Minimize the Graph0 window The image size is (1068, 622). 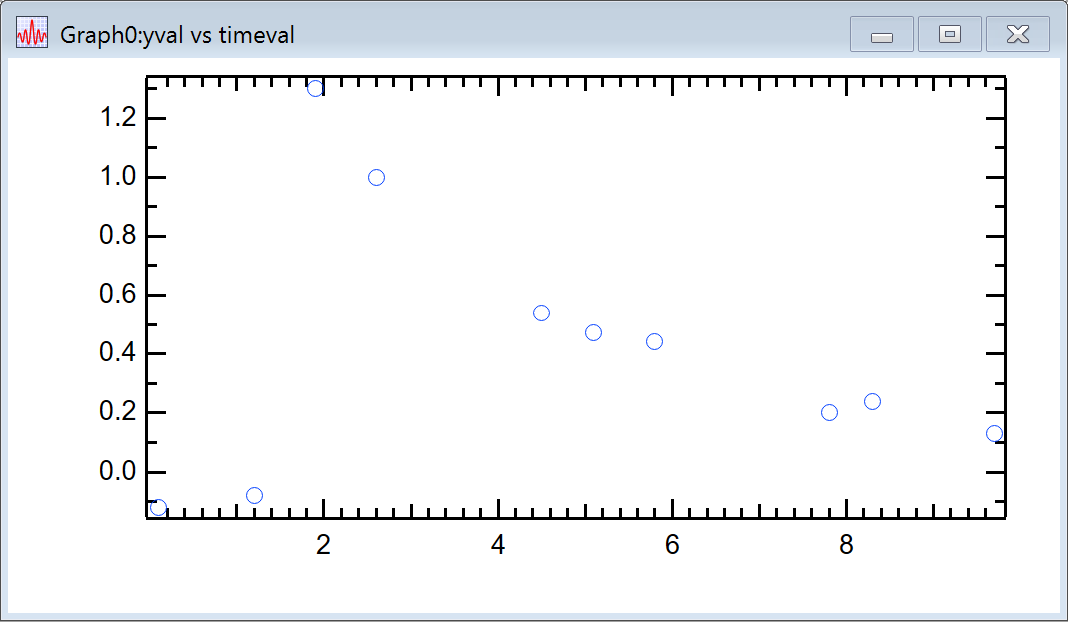coord(881,35)
